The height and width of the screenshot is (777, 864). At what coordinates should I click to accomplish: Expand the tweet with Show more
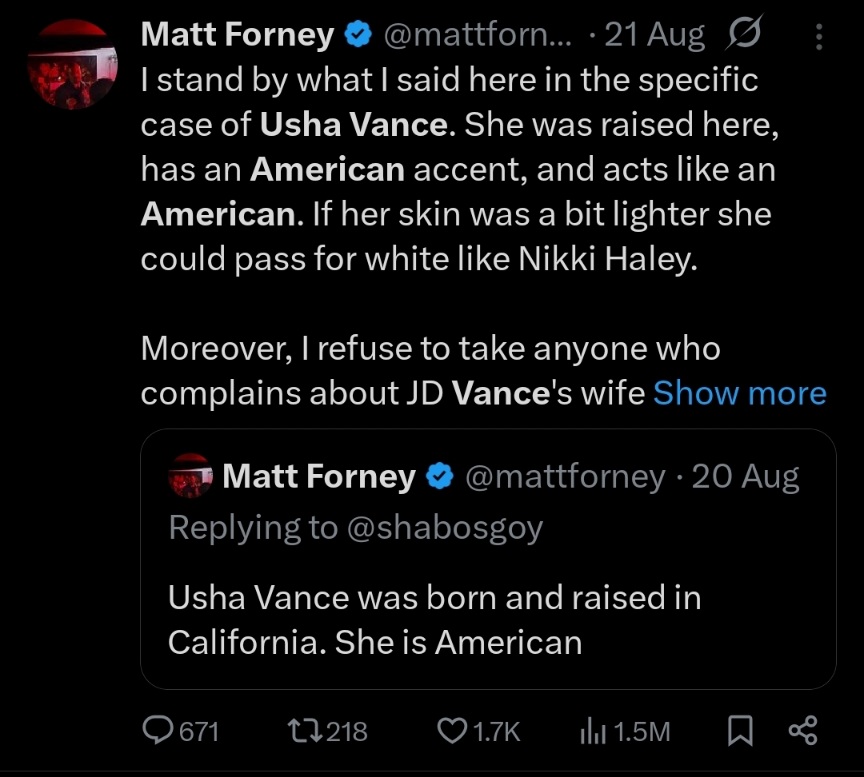coord(739,393)
